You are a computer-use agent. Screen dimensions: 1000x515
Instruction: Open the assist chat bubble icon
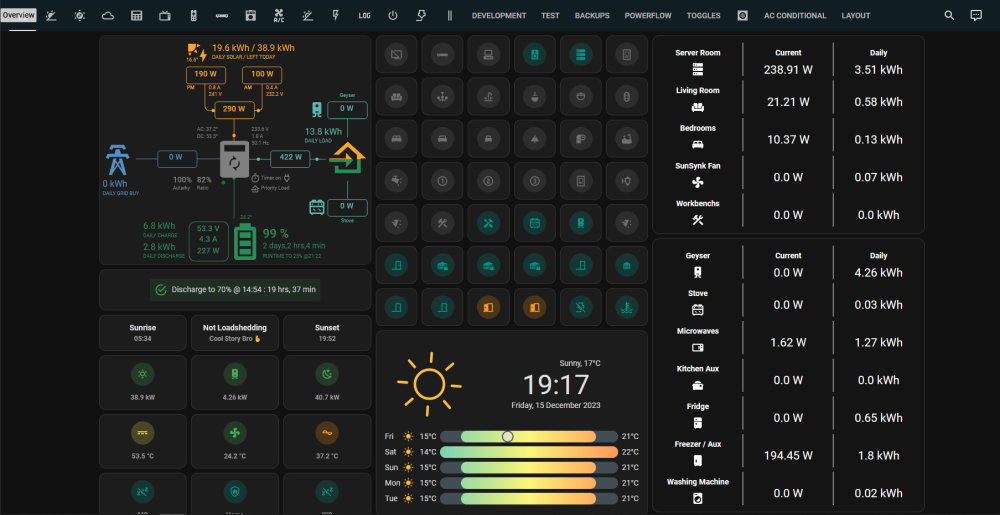tap(976, 15)
